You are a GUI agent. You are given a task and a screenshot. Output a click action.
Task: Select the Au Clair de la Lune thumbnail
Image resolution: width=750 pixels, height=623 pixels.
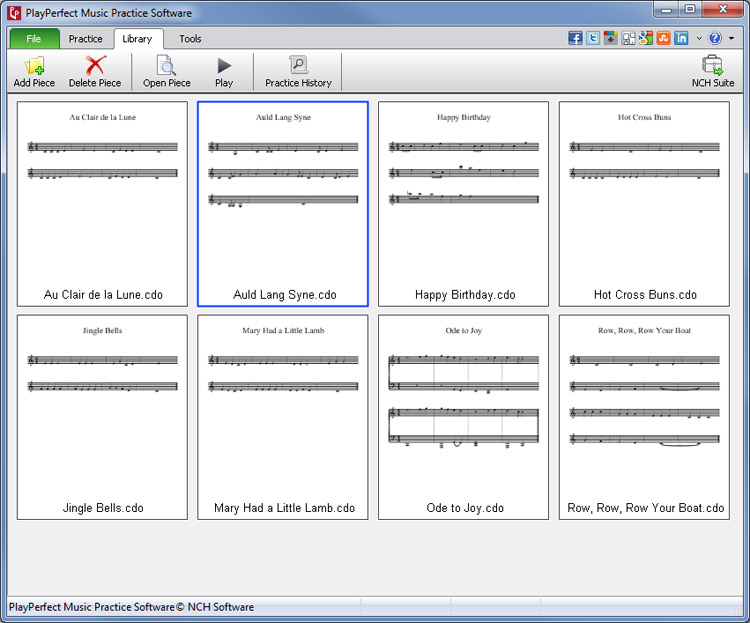pos(102,204)
